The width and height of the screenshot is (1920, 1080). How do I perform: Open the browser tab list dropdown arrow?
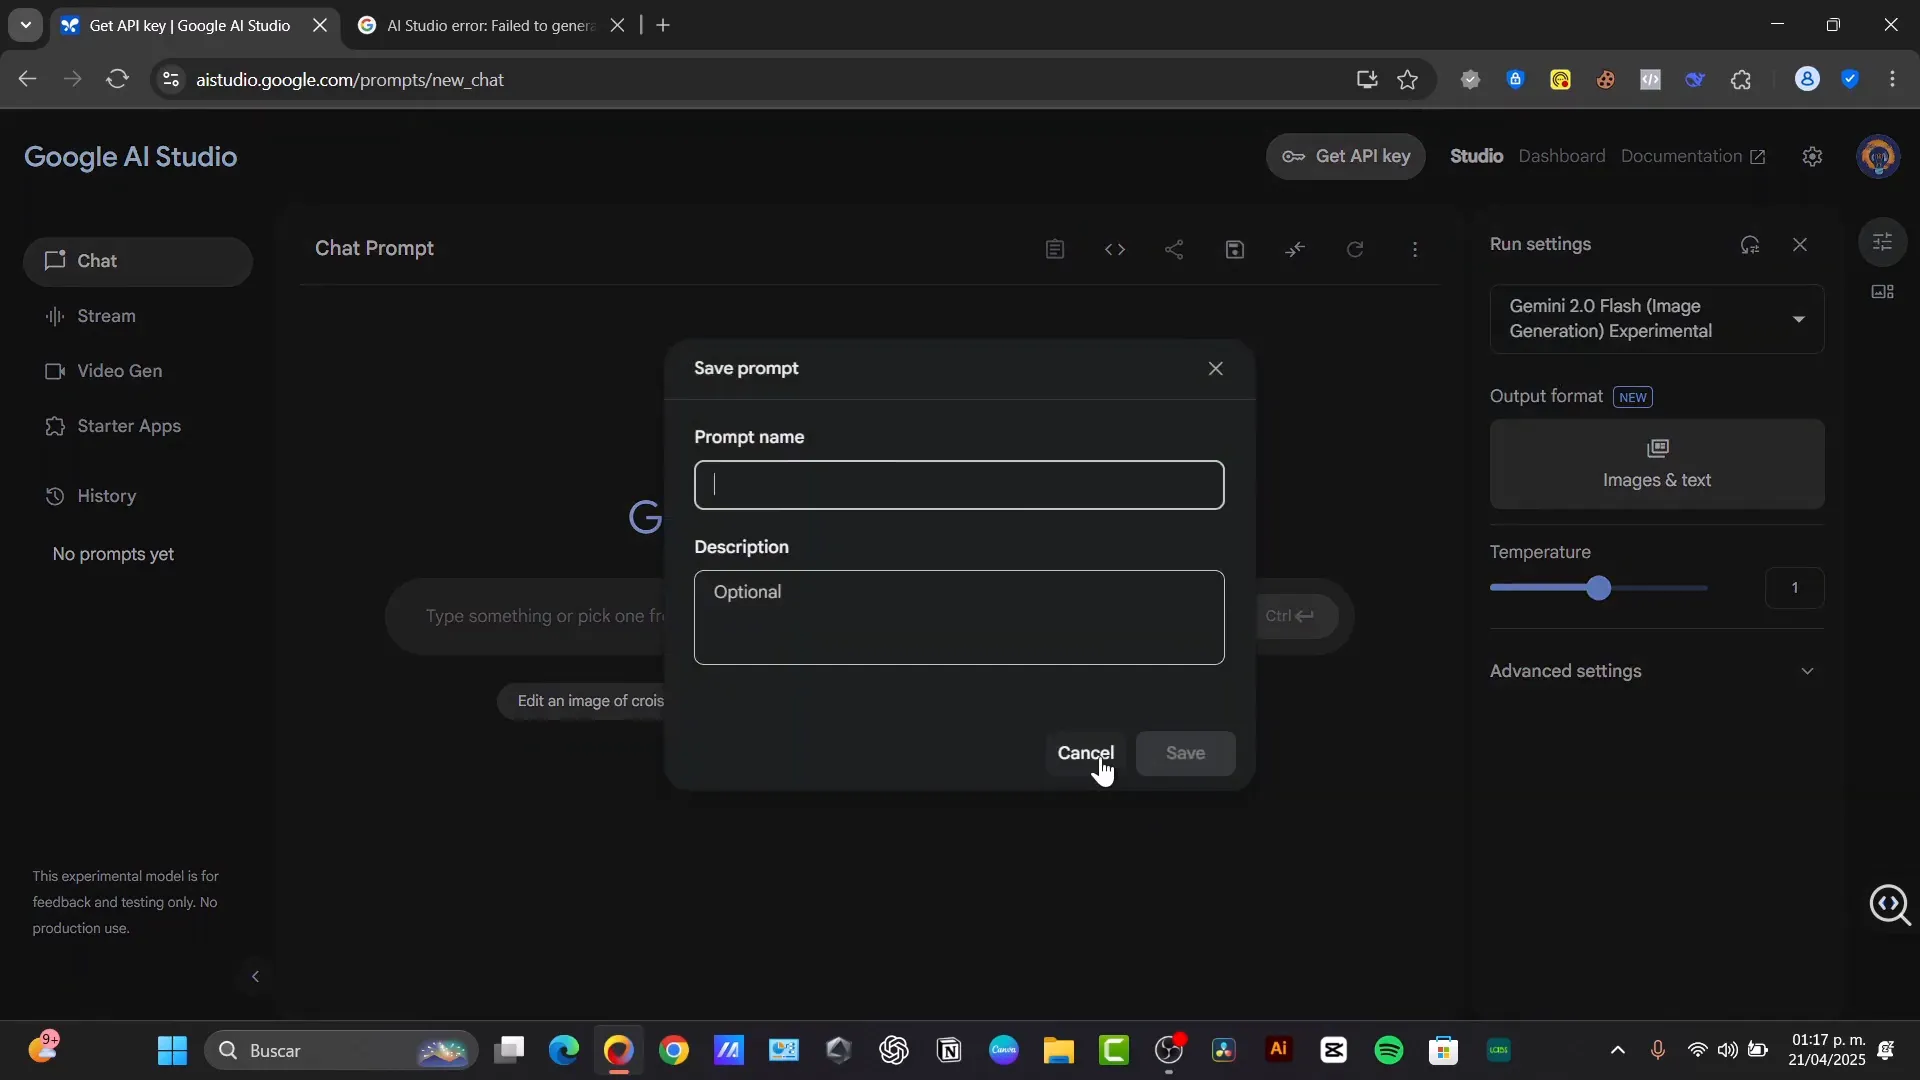point(25,25)
